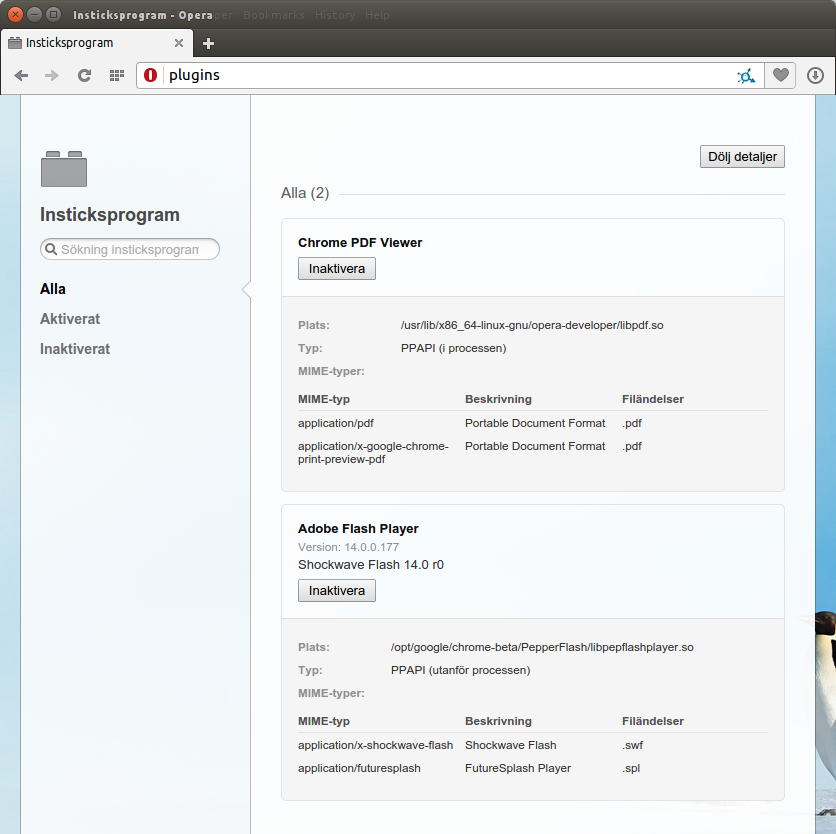Viewport: 836px width, 834px height.
Task: Click Version: 14.0.0.177 text
Action: [349, 547]
